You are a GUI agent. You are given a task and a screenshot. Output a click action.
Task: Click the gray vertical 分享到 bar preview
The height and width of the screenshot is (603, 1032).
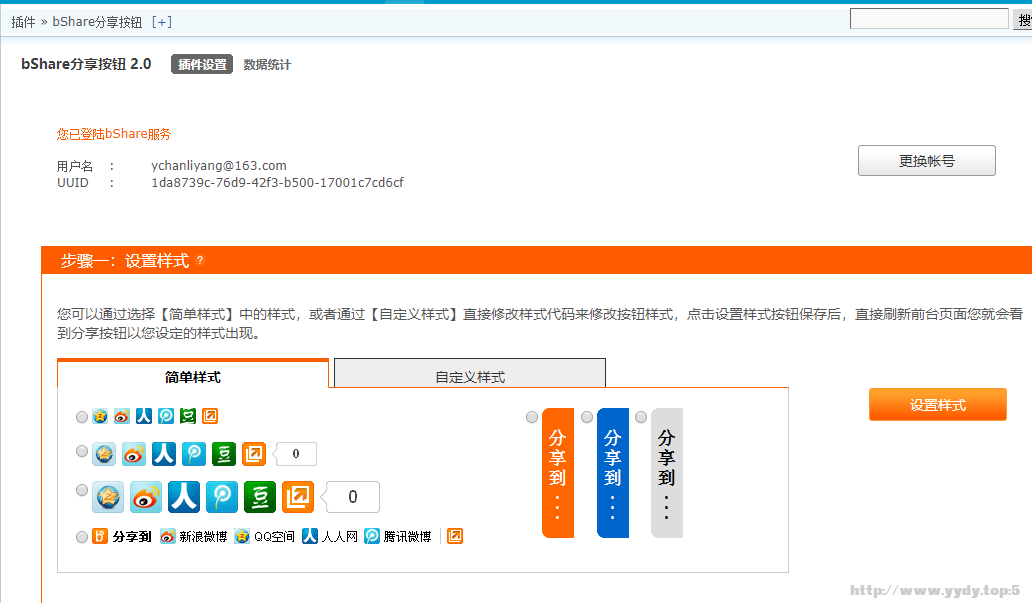667,473
